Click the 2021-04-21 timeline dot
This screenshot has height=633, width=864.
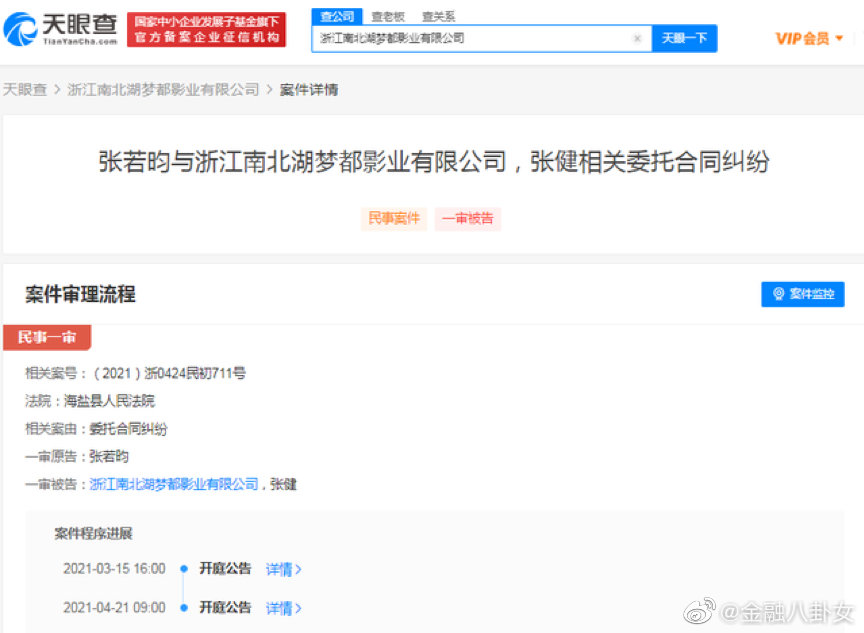click(x=184, y=608)
